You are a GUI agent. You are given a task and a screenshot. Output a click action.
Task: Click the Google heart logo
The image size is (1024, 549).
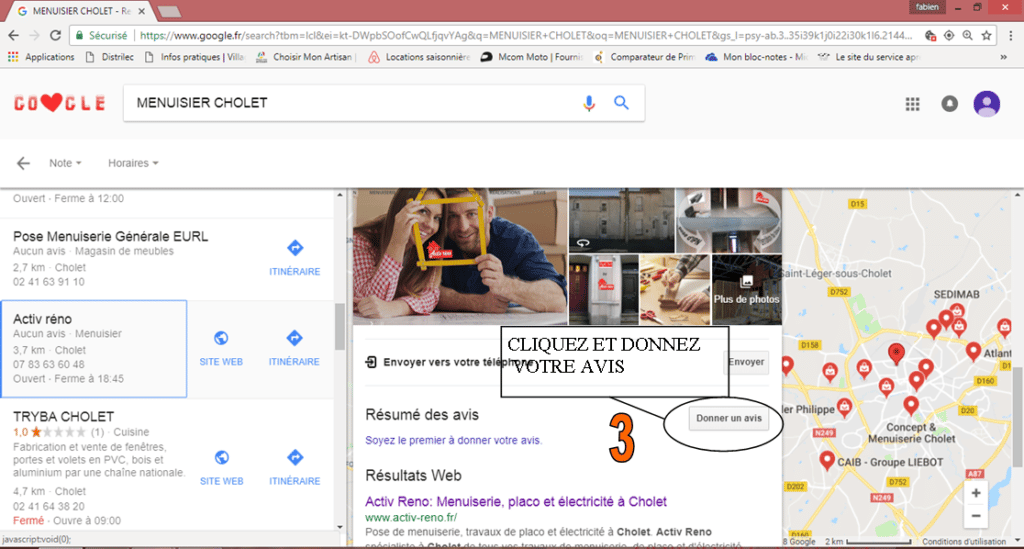(x=59, y=103)
